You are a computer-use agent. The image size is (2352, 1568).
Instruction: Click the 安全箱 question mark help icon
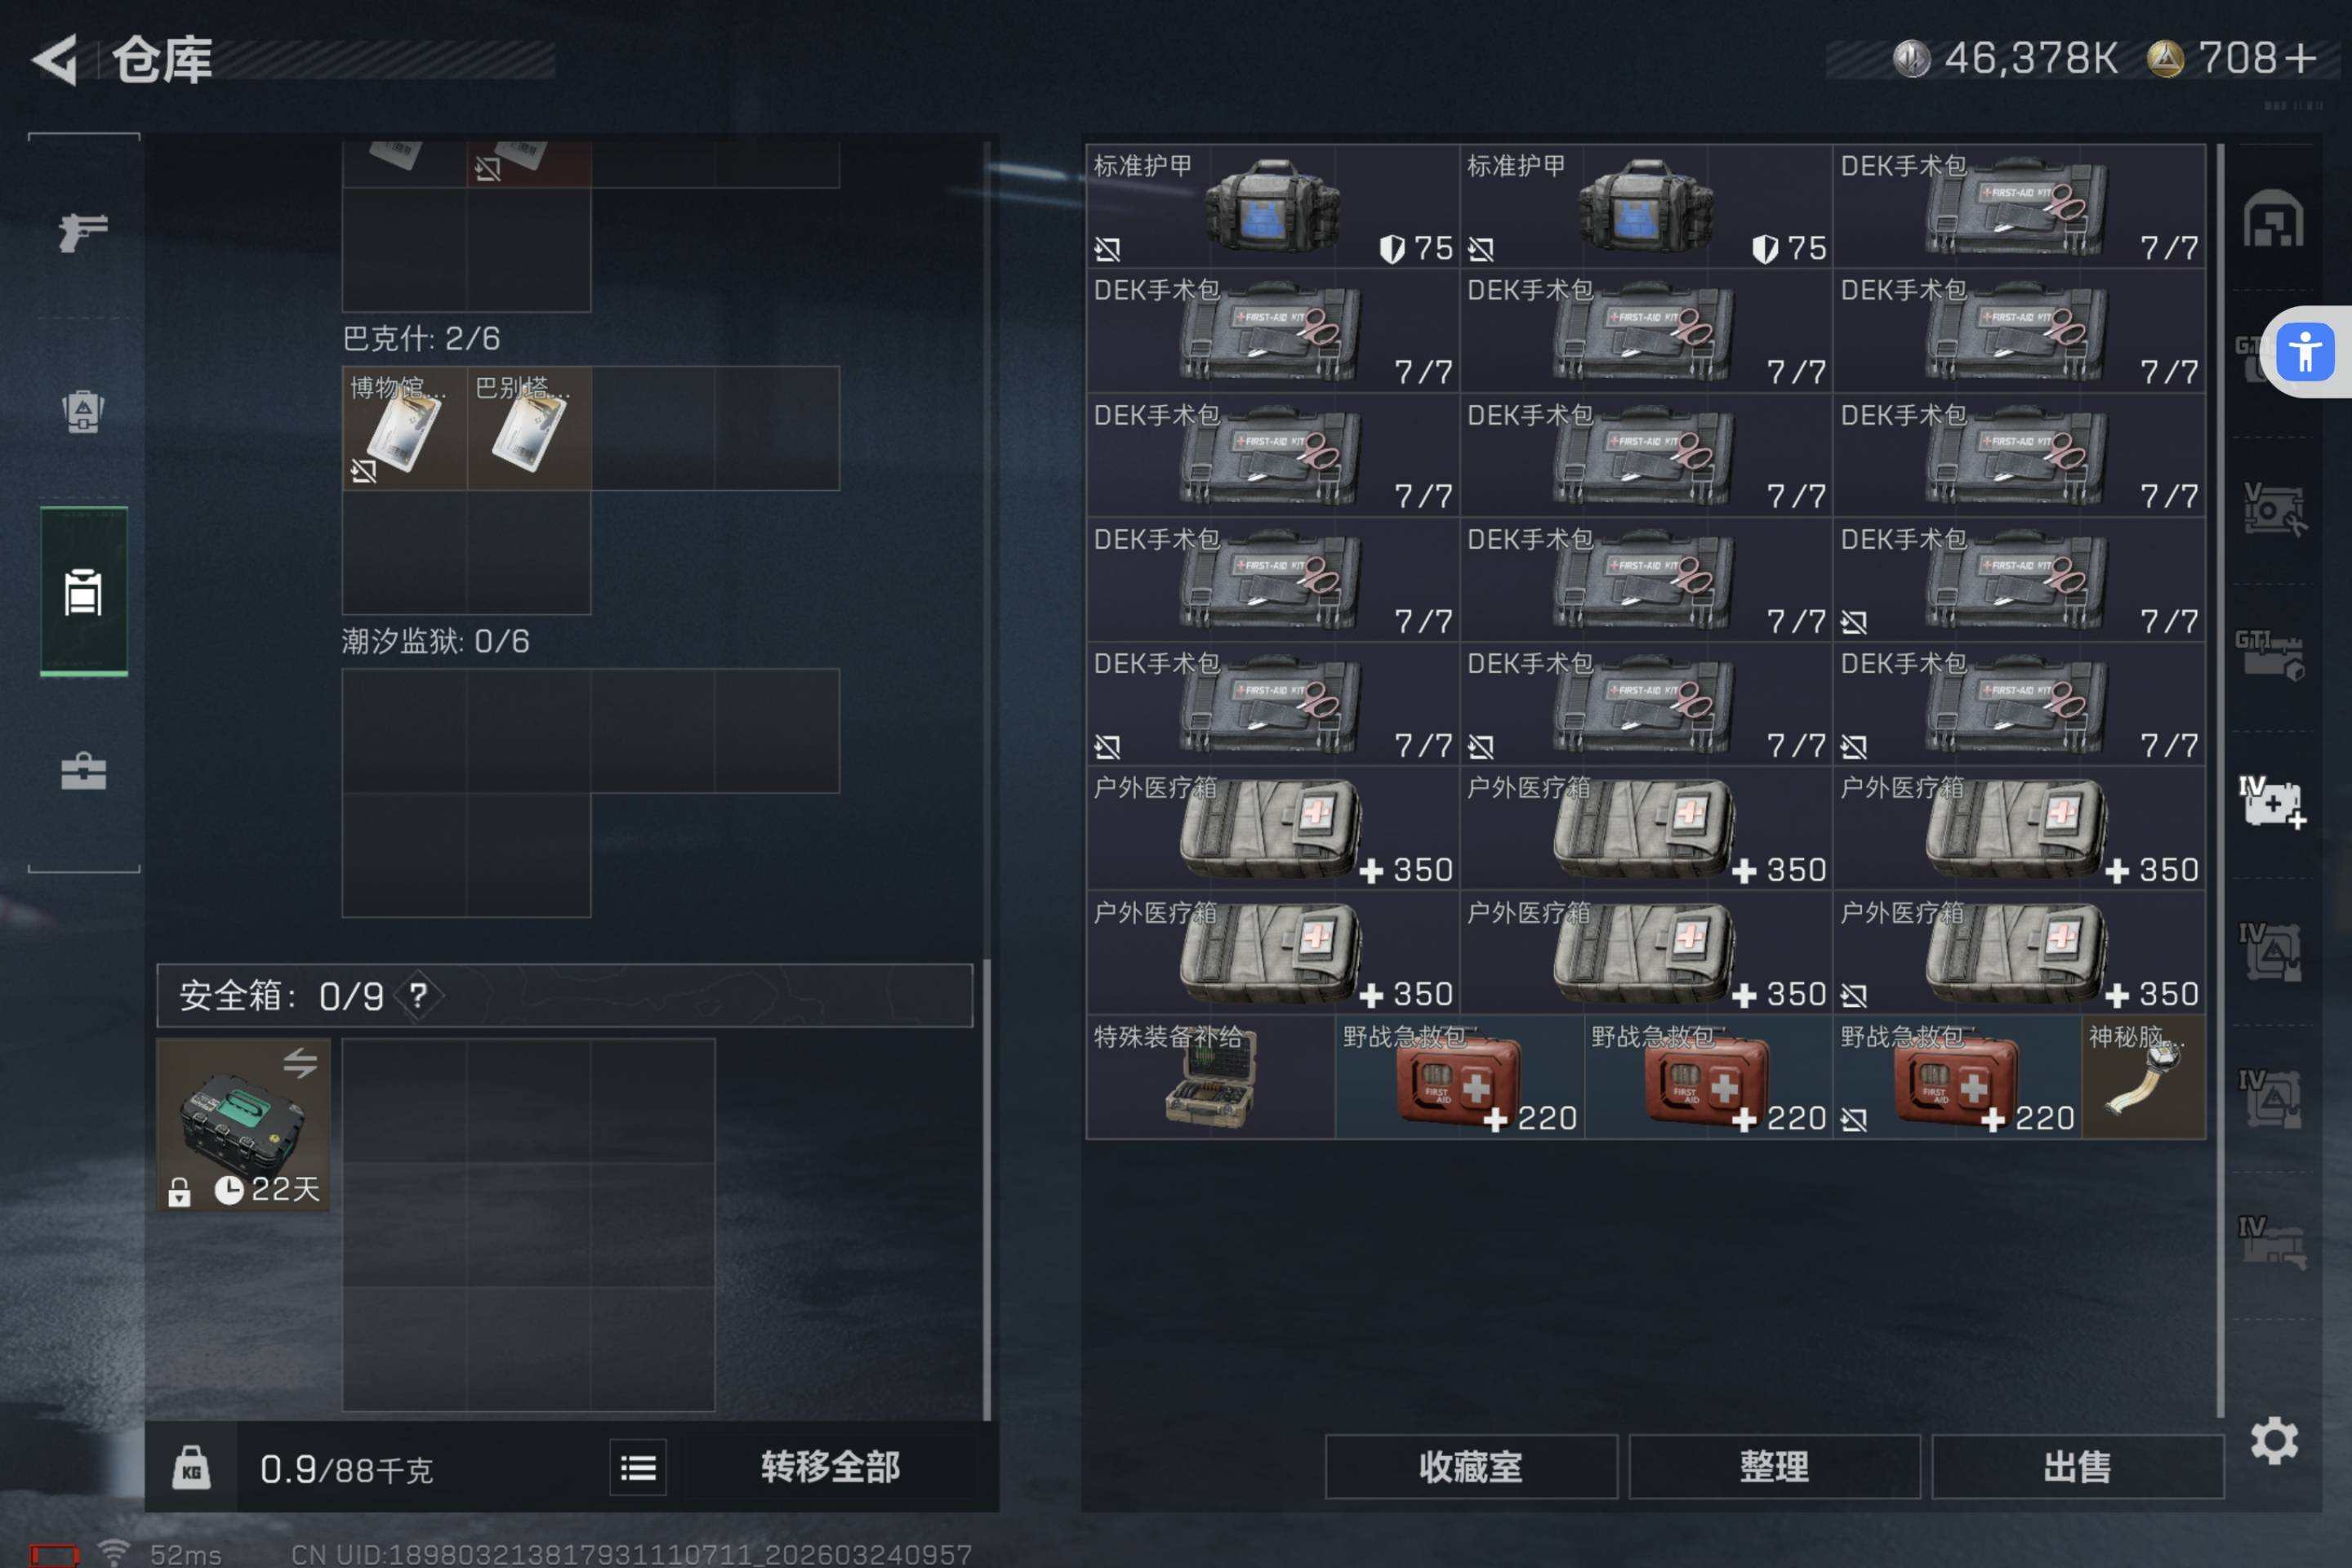418,995
